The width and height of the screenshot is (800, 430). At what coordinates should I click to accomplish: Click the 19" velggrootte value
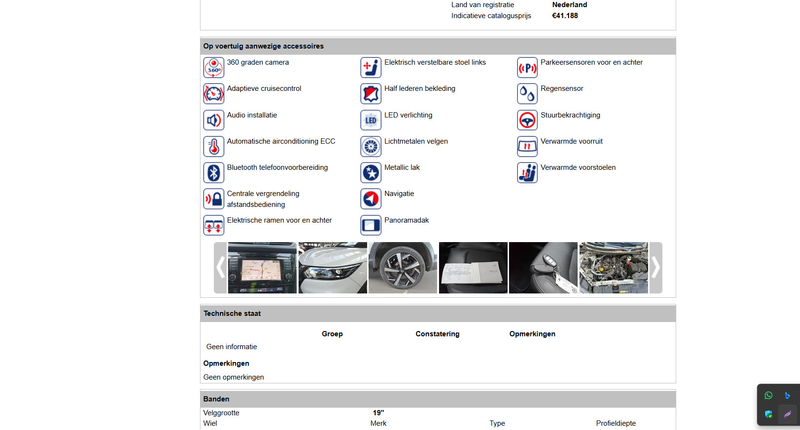coord(378,413)
